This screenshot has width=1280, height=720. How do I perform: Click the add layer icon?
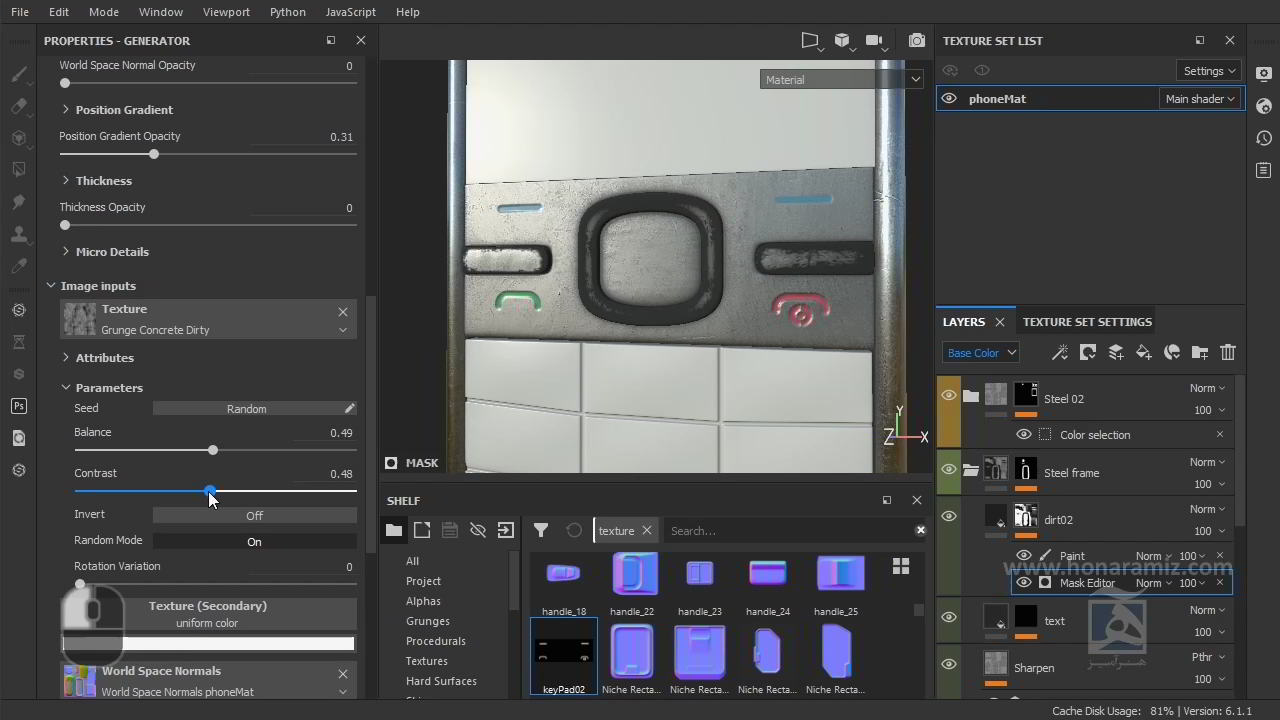[x=1116, y=352]
